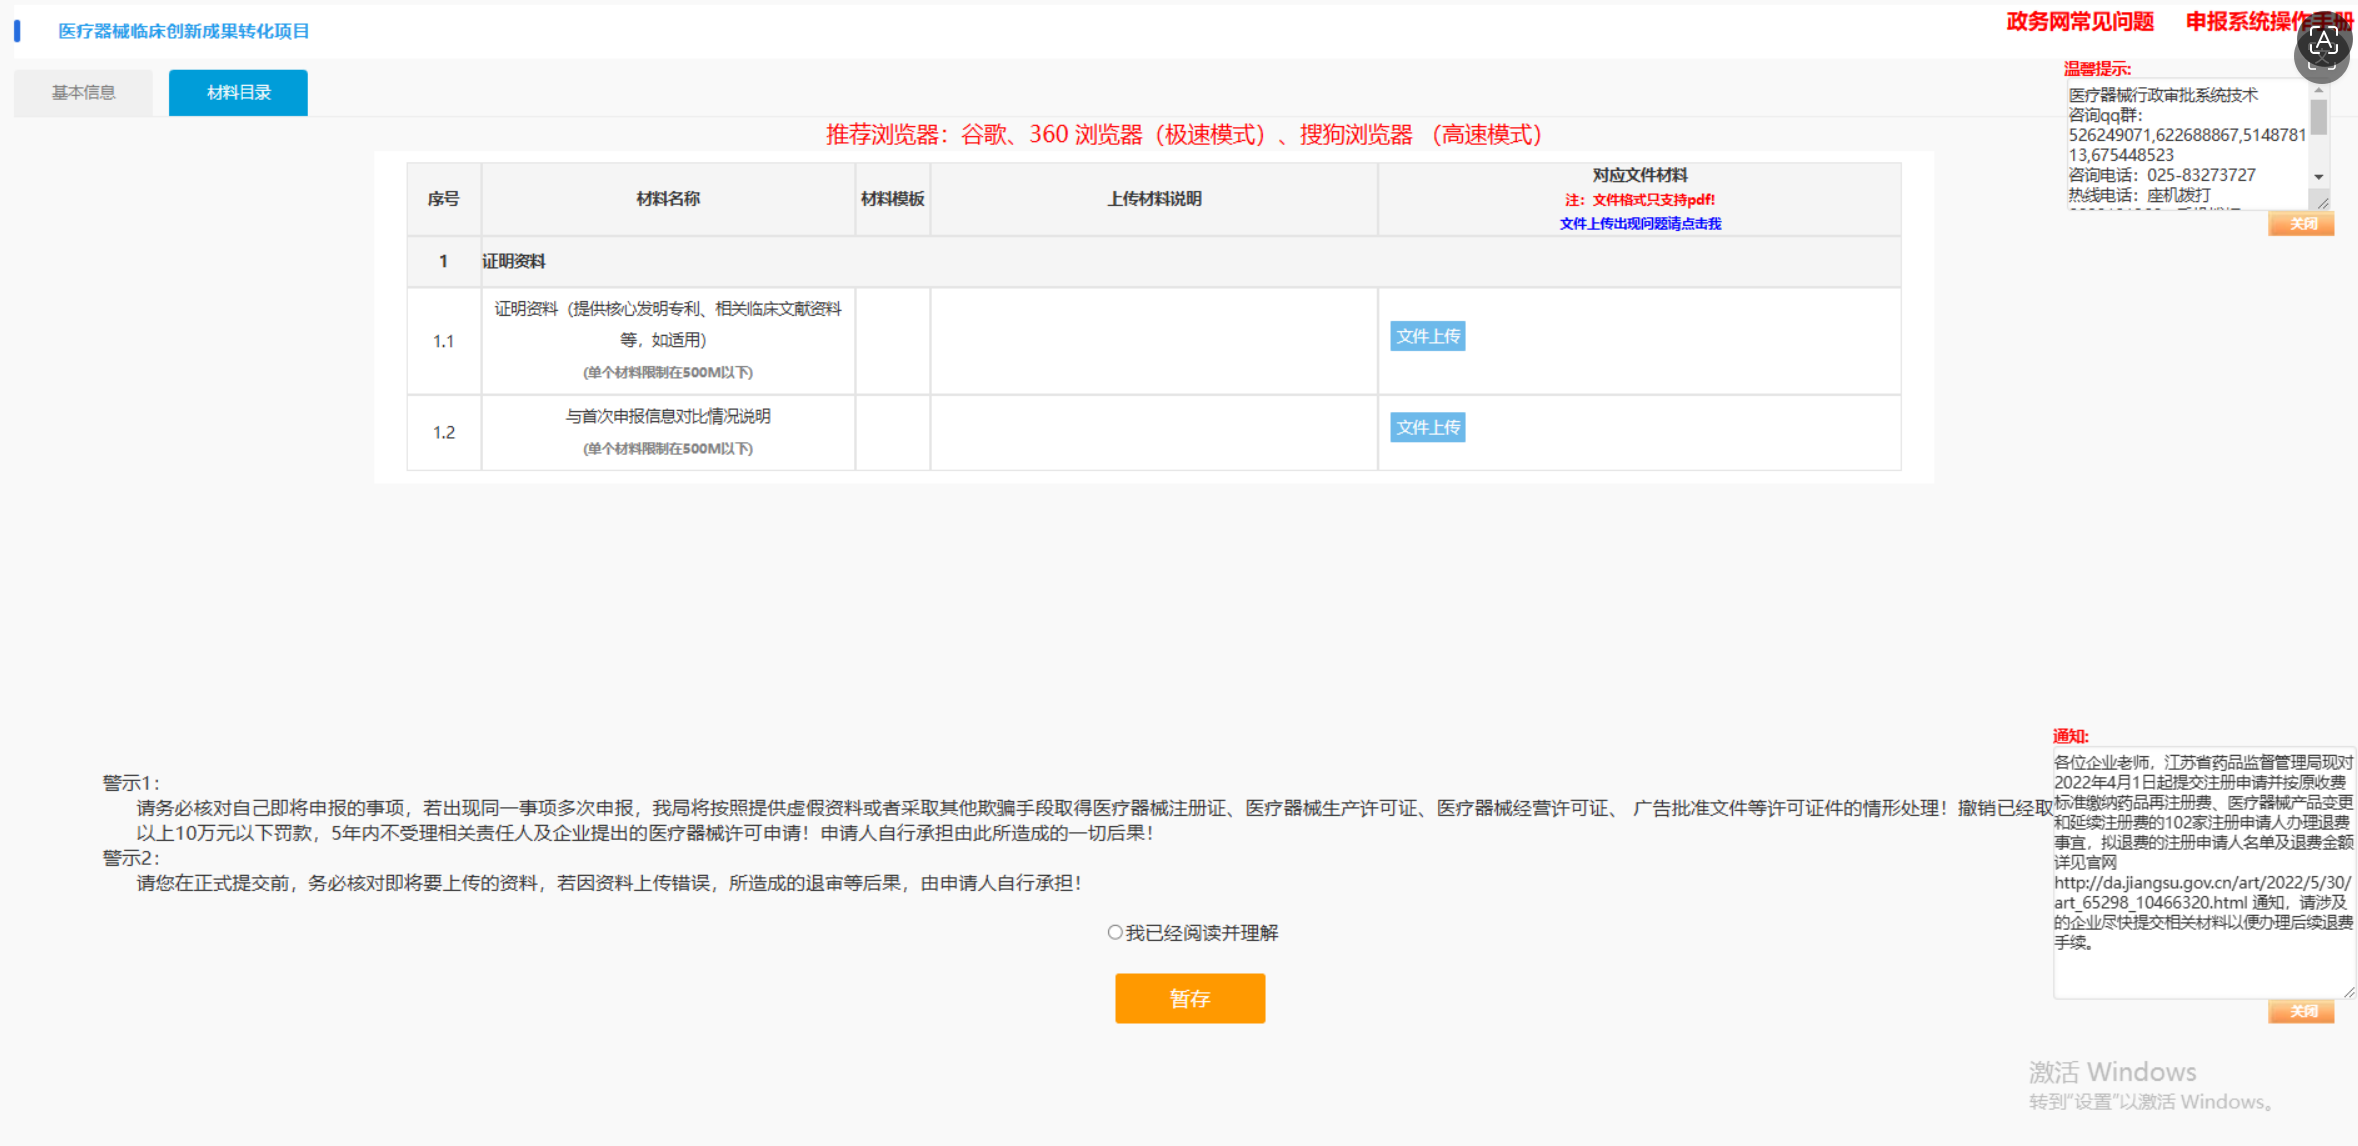The image size is (2358, 1146).
Task: Click the 警示2 warning label
Action: pos(131,858)
